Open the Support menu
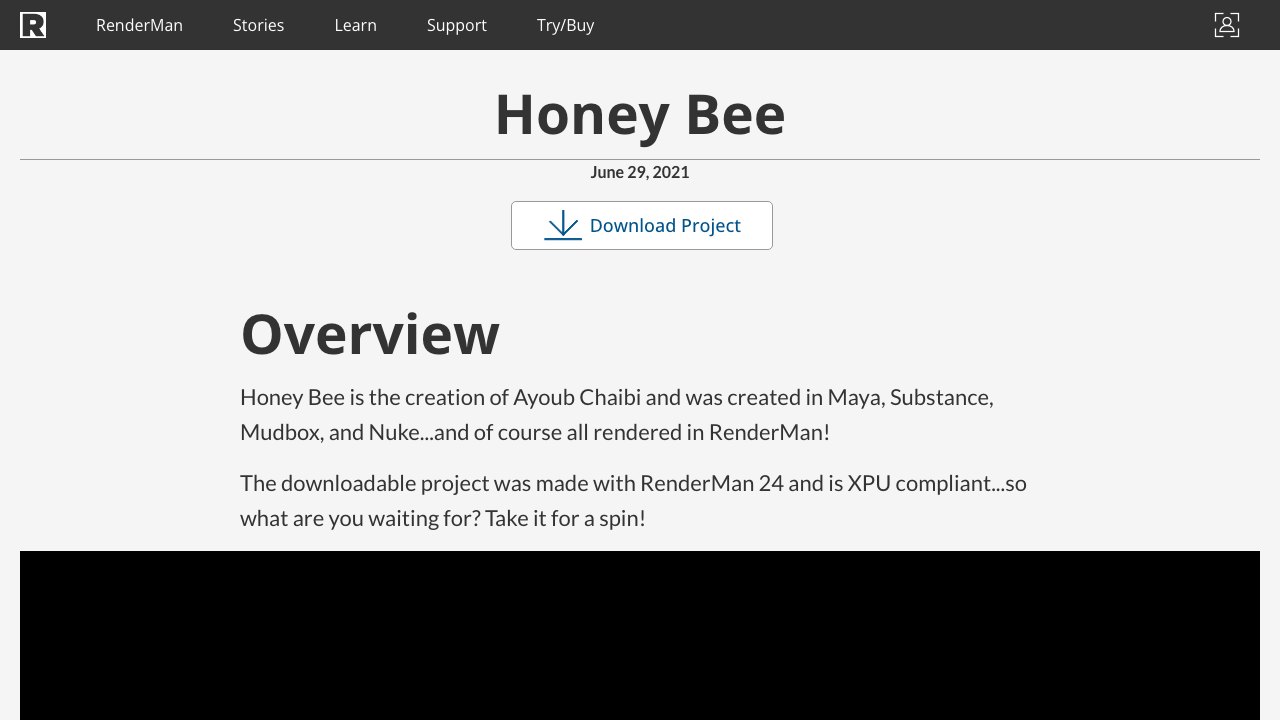This screenshot has height=720, width=1280. [456, 25]
